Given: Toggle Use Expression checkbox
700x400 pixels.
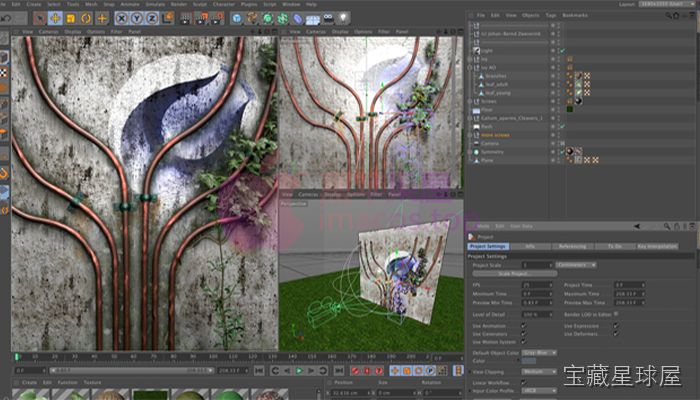Looking at the screenshot, I should pyautogui.click(x=616, y=325).
